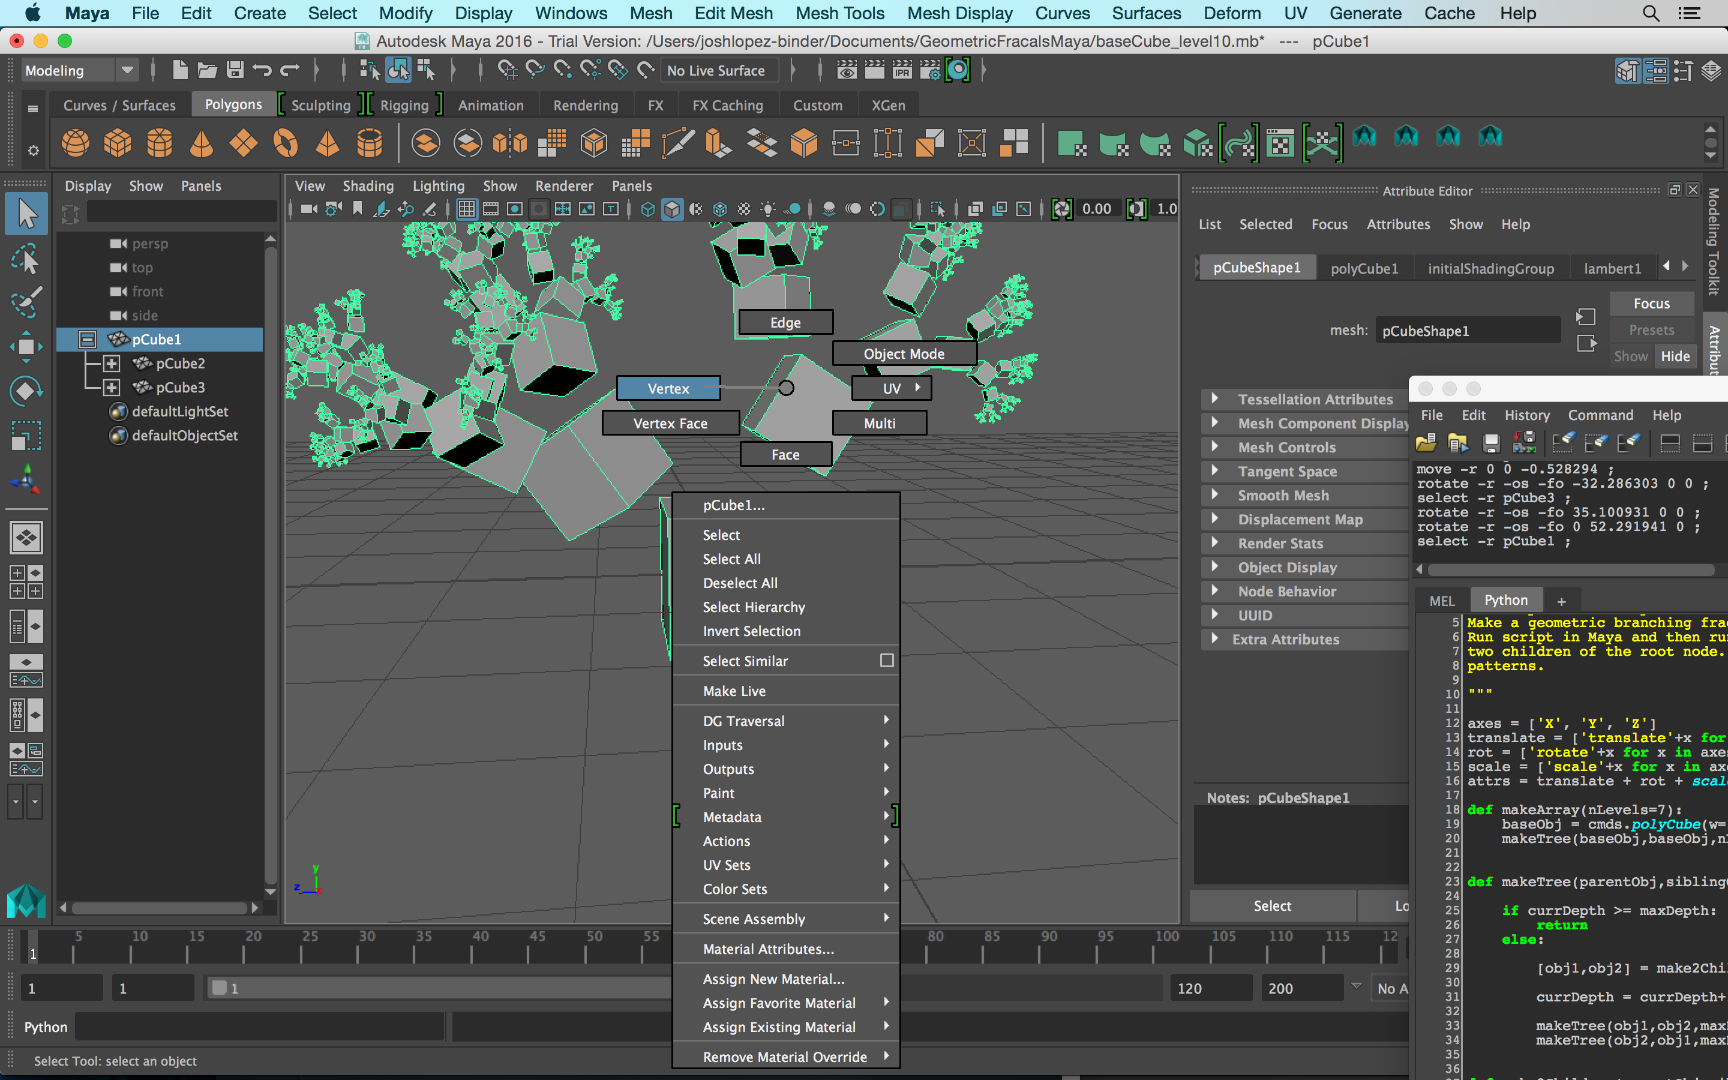Open the Mesh Tools menu
This screenshot has width=1728, height=1080.
839,13
